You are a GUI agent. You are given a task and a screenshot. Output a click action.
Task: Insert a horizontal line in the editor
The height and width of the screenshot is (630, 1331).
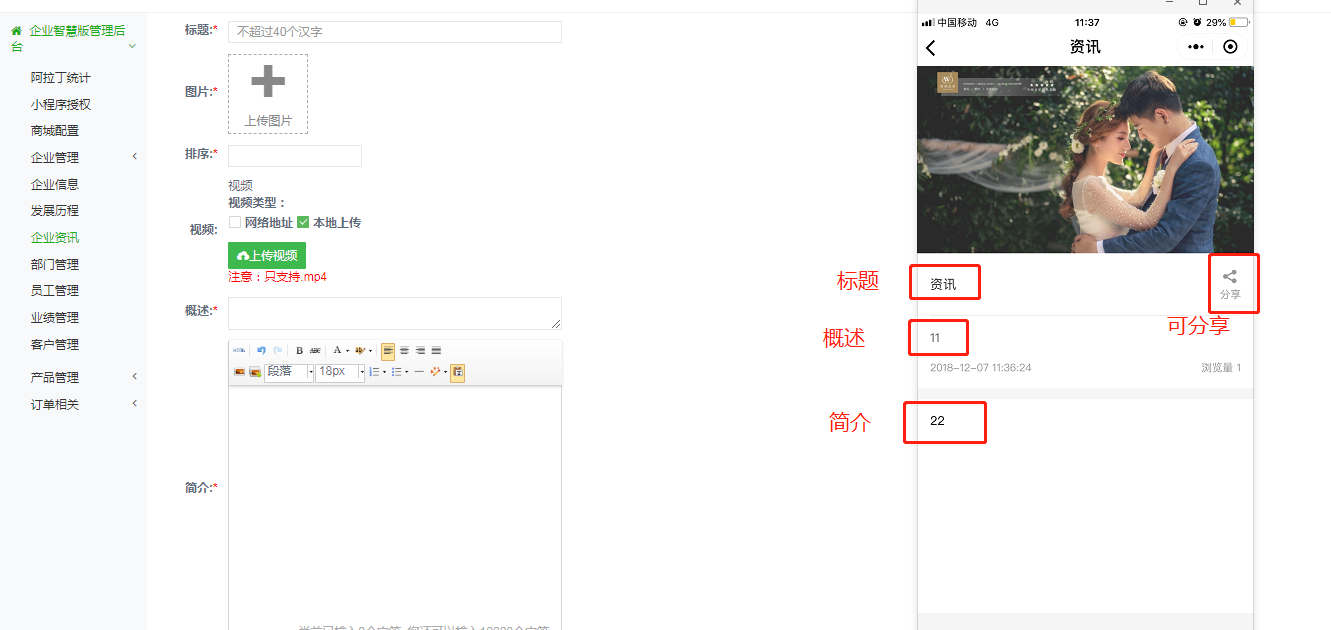click(419, 372)
